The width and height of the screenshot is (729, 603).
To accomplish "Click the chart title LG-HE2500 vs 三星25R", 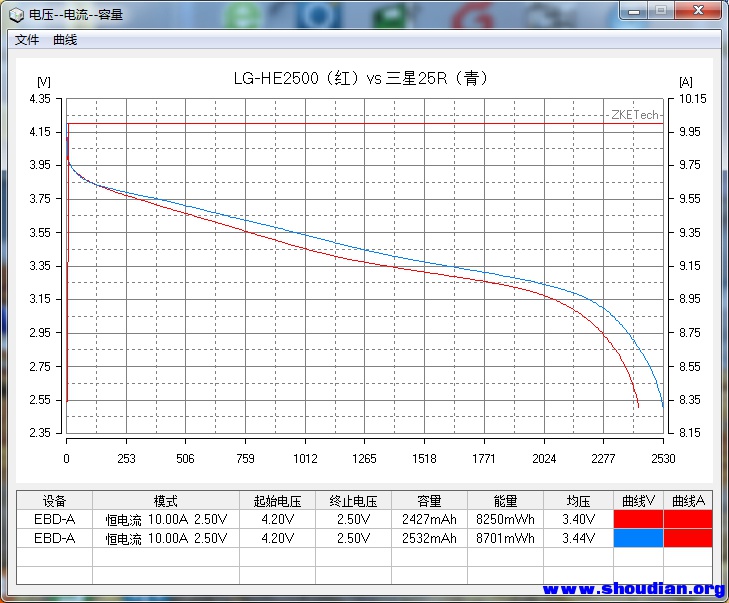I will (361, 78).
